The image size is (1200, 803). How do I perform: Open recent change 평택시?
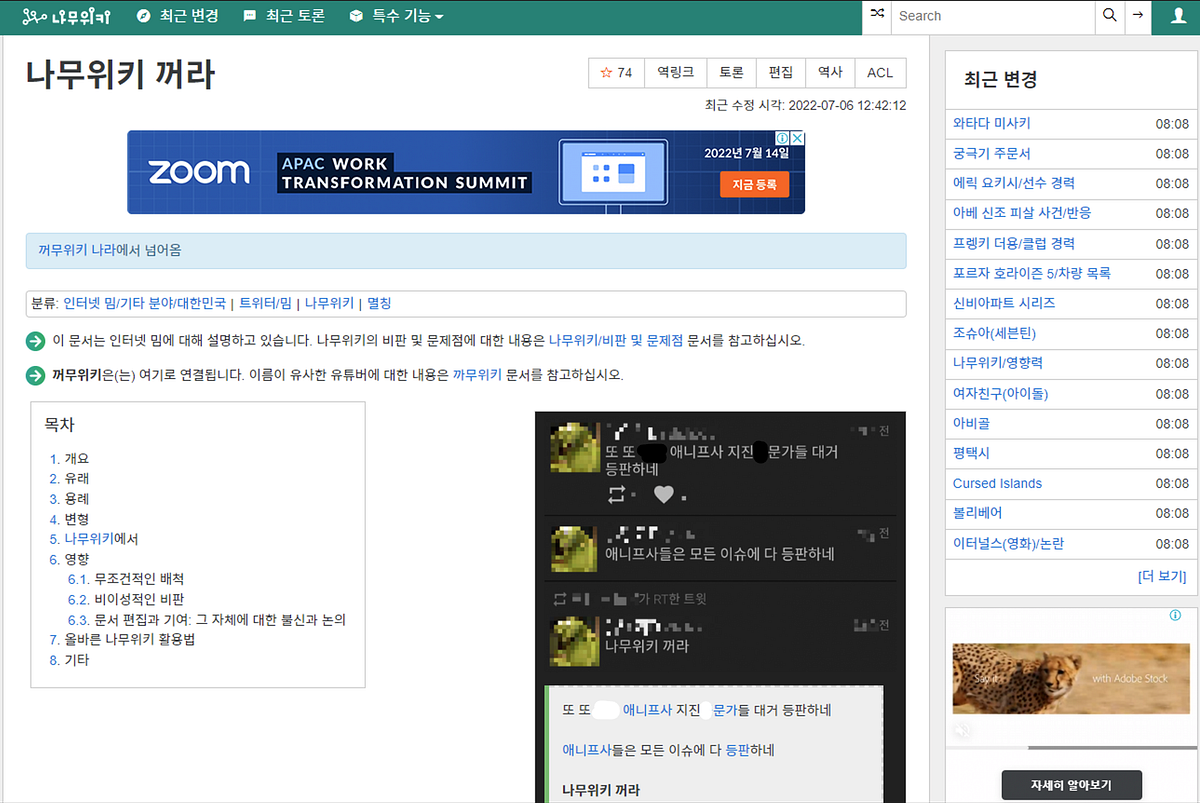point(972,453)
